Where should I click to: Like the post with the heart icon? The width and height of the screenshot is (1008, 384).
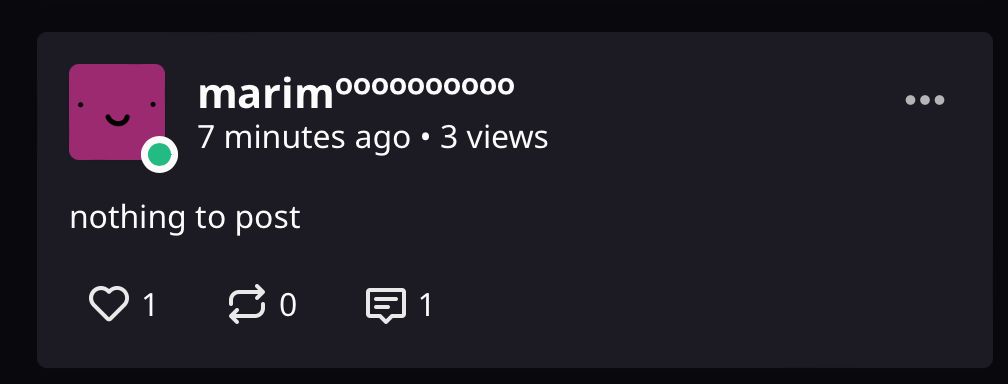(x=109, y=304)
